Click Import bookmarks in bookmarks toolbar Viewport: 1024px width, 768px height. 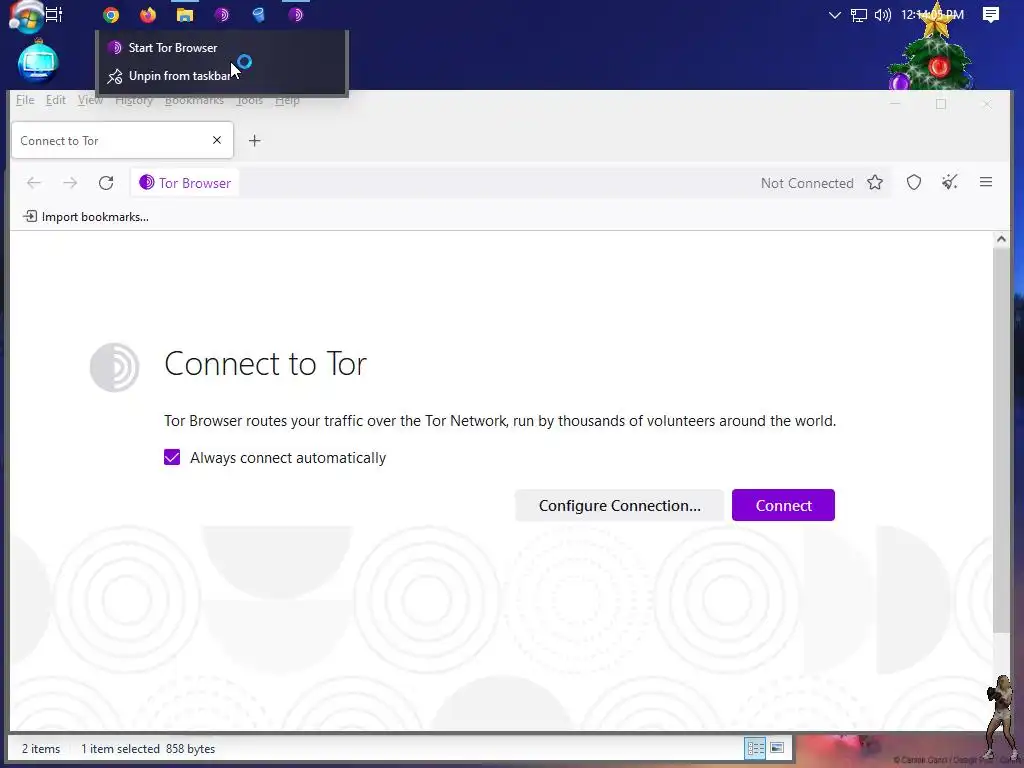tap(86, 217)
